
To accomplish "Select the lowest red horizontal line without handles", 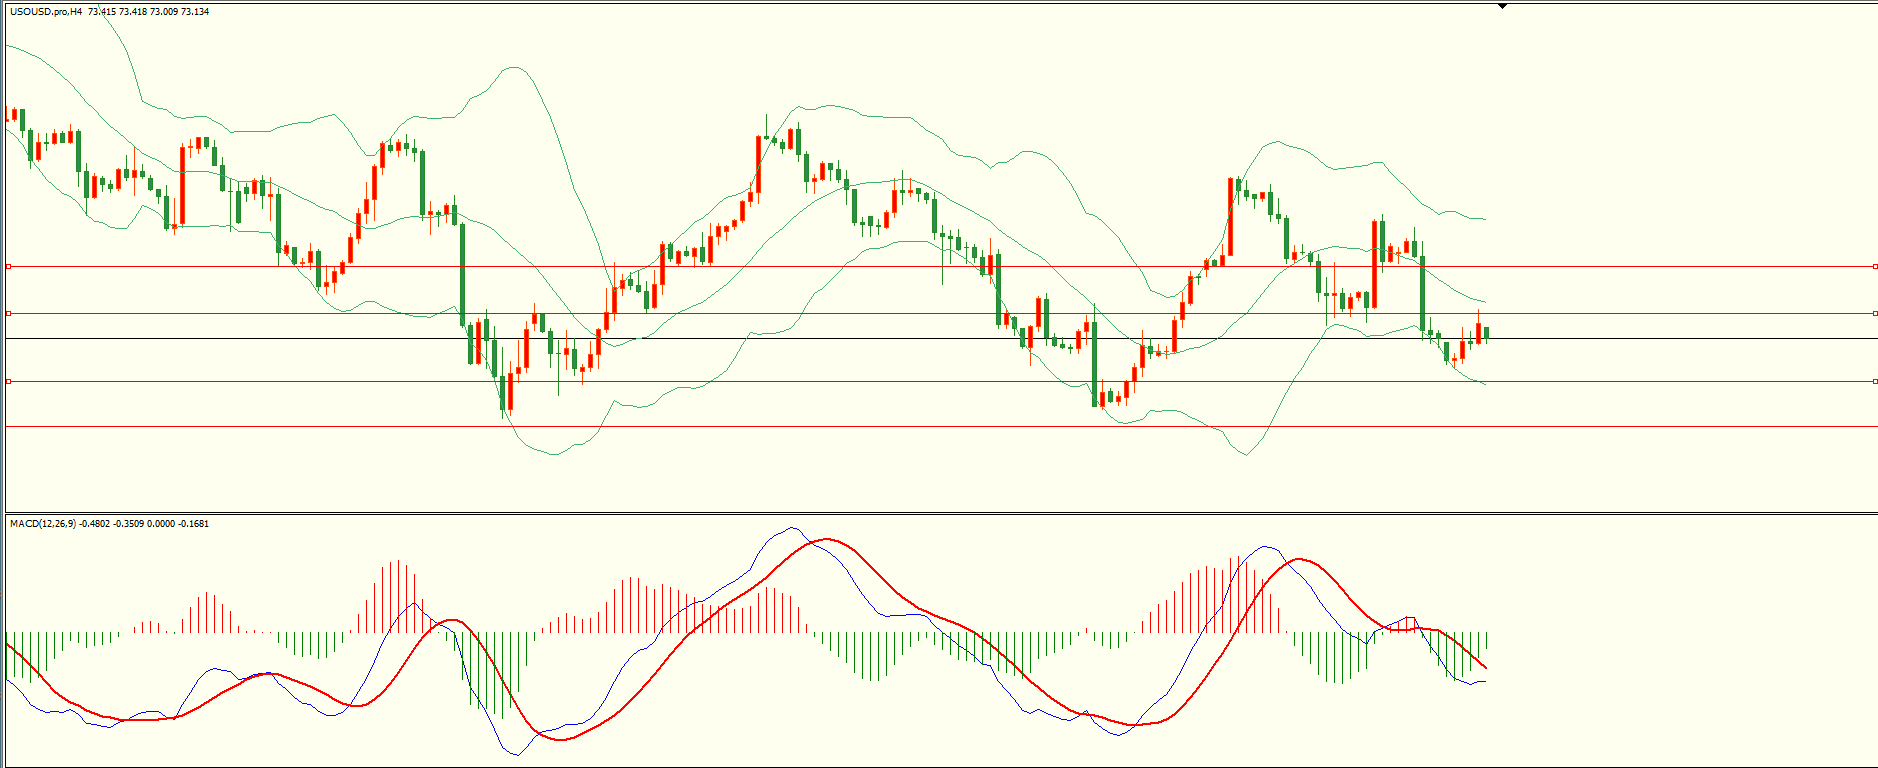I will (940, 427).
